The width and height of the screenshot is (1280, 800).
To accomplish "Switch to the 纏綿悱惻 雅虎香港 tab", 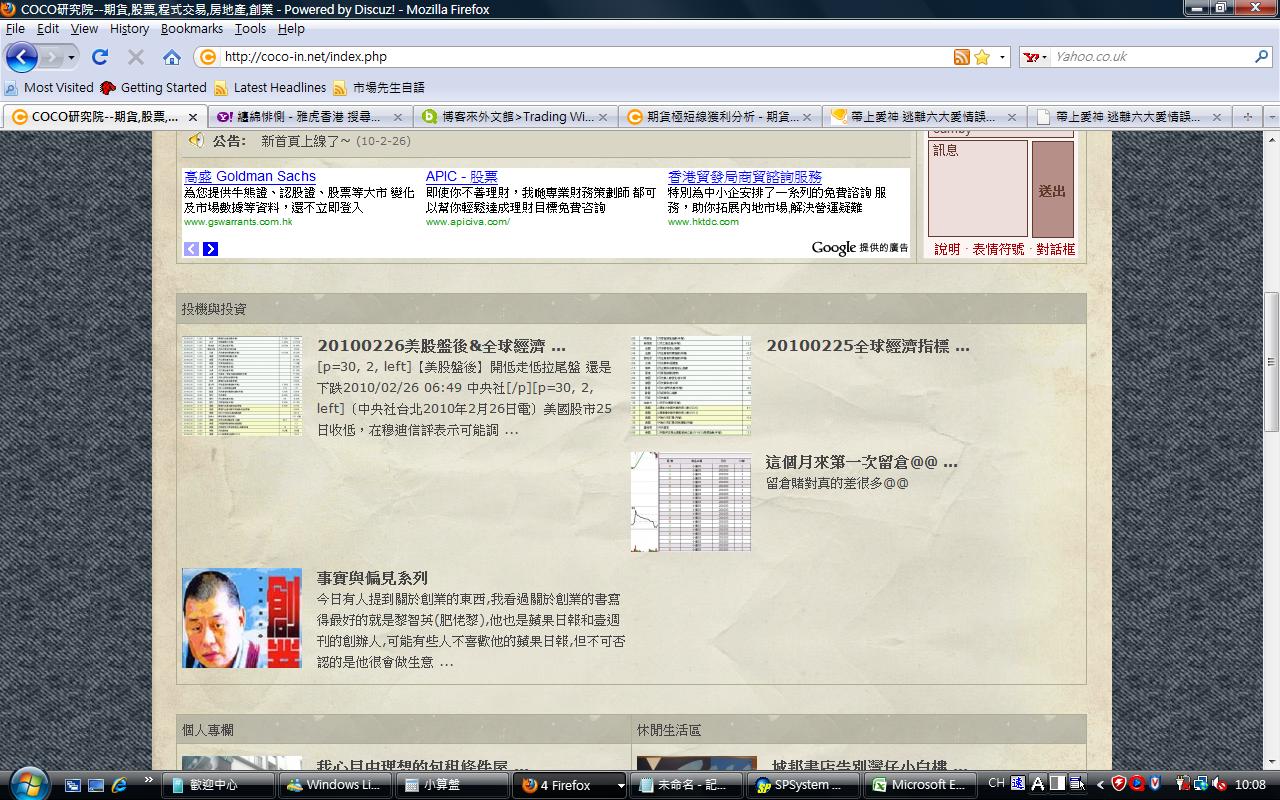I will click(x=310, y=117).
